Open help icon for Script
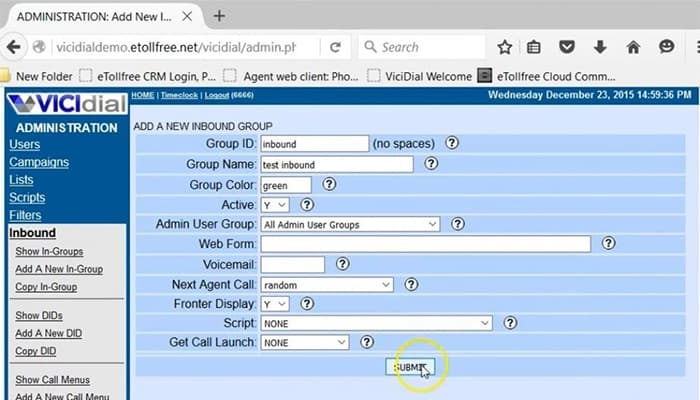The image size is (700, 400). pyautogui.click(x=510, y=323)
